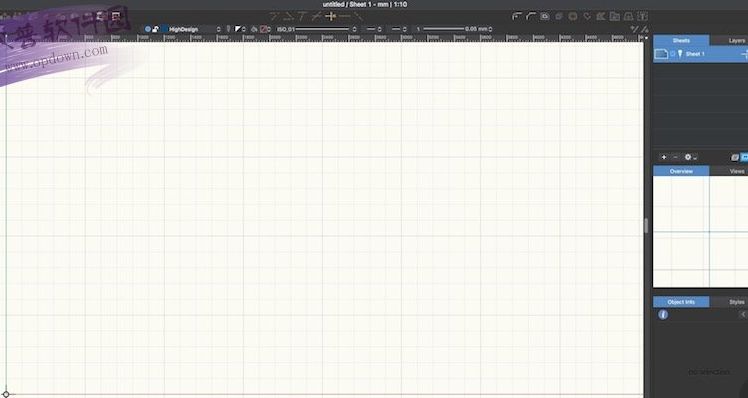Click the blue layer color swatch beside HighDesign
The image size is (748, 398).
tap(164, 29)
